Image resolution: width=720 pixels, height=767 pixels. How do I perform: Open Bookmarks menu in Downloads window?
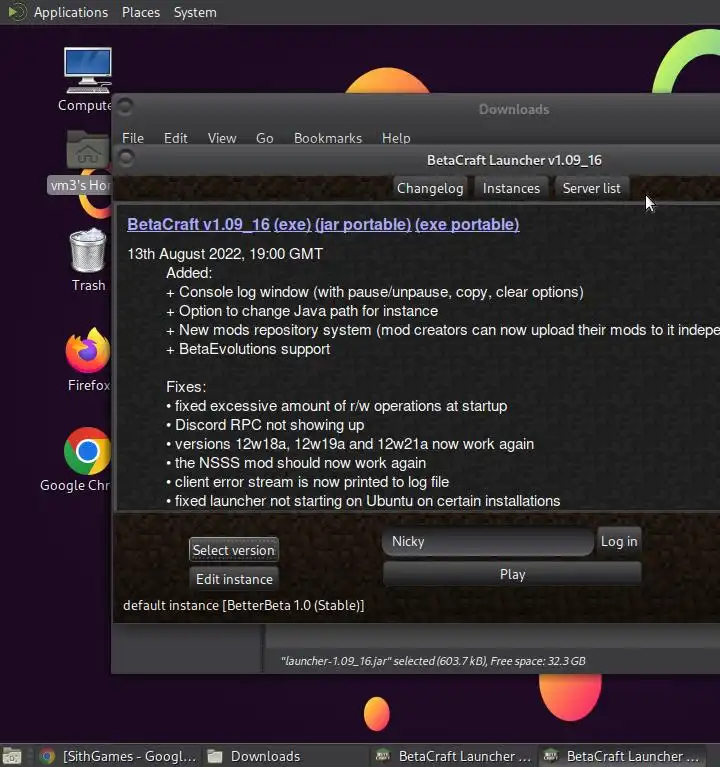[x=328, y=138]
